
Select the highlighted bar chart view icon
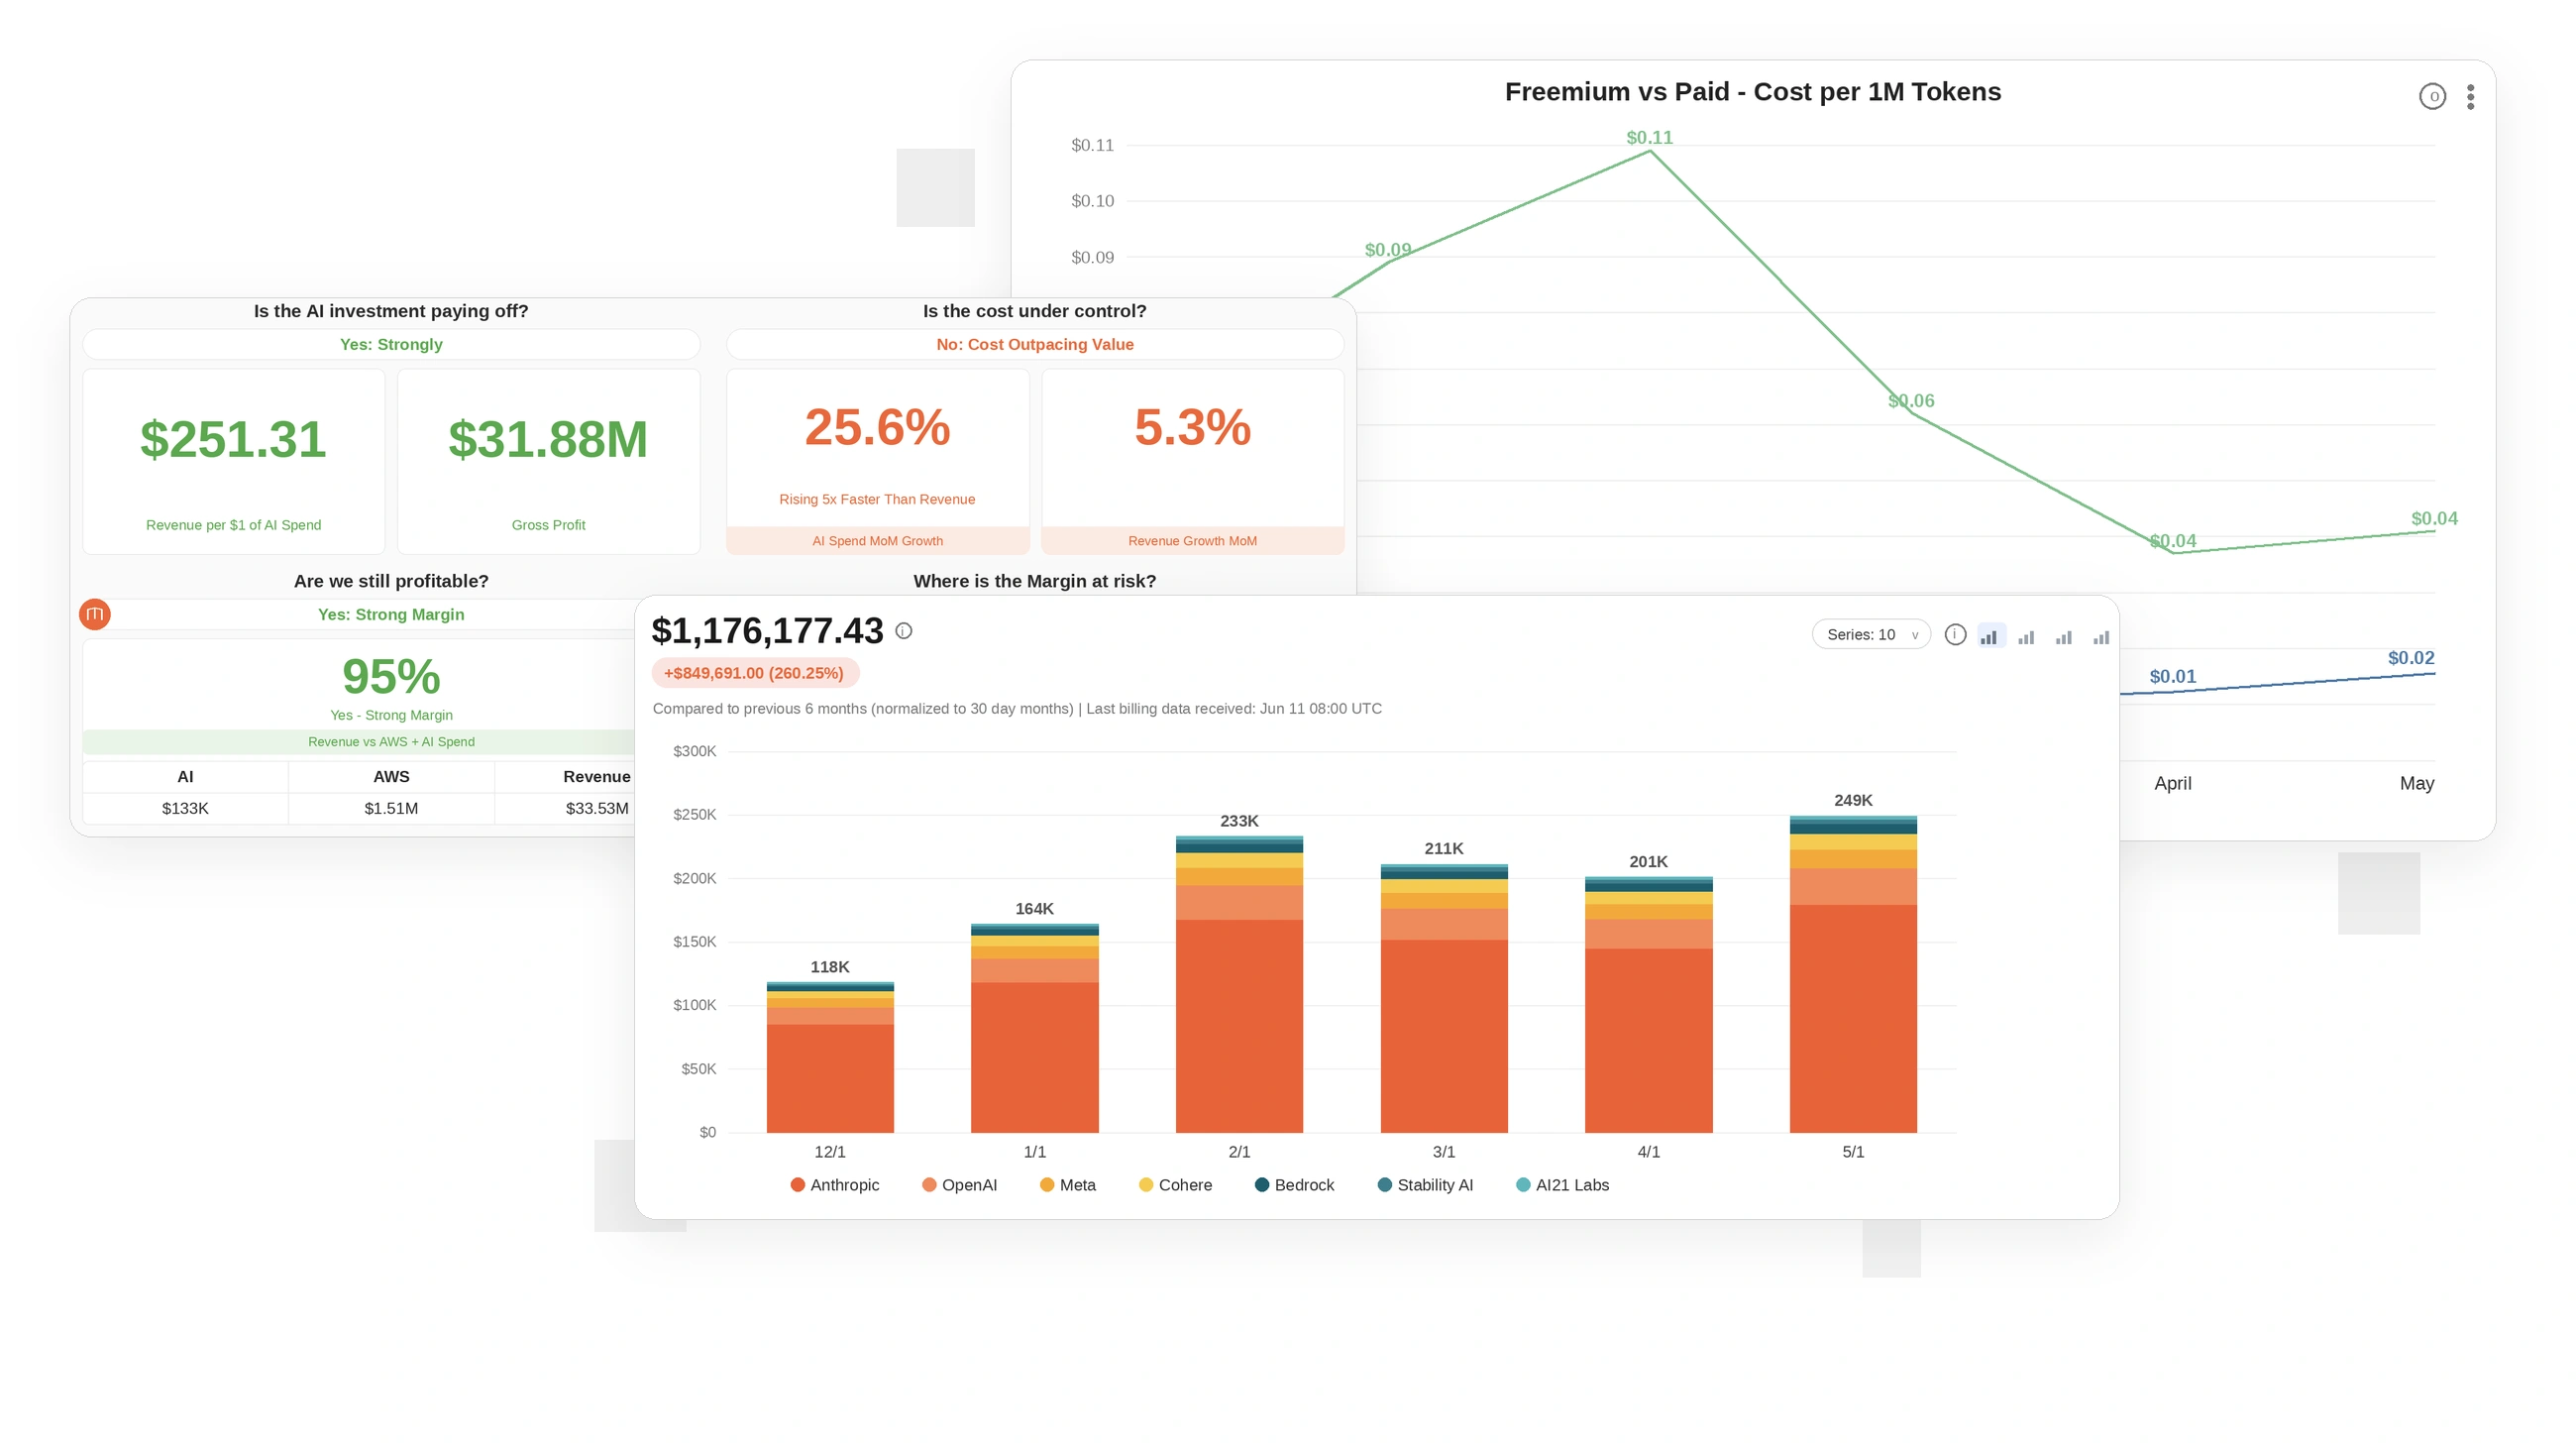[1990, 636]
